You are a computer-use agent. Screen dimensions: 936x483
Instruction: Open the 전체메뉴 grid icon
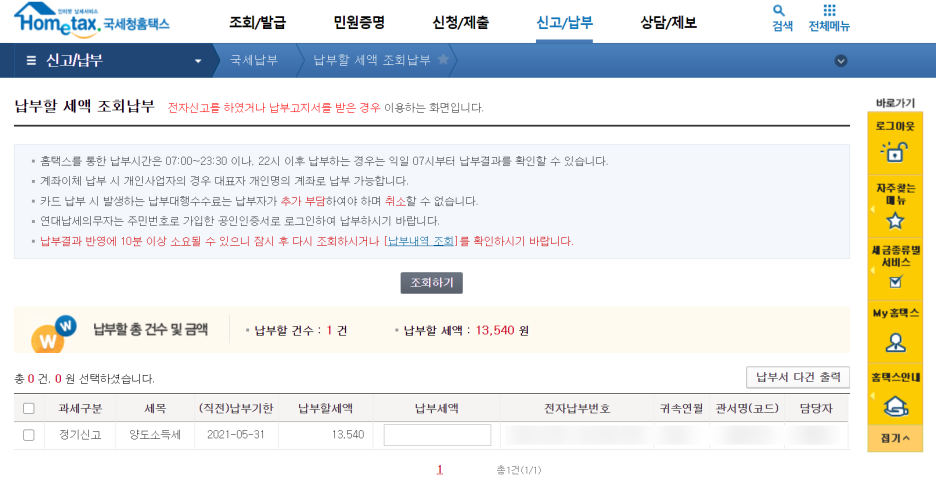point(829,10)
